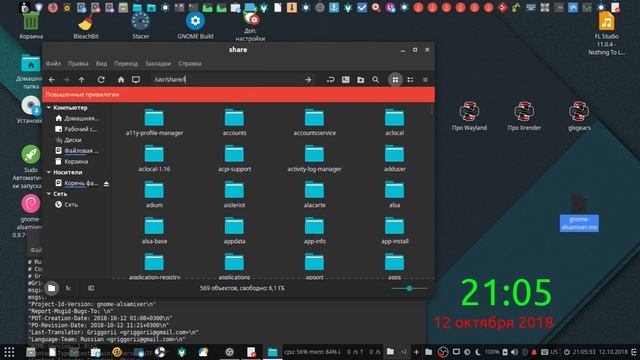The width and height of the screenshot is (640, 360).
Task: Open the Вид menu
Action: (x=101, y=64)
